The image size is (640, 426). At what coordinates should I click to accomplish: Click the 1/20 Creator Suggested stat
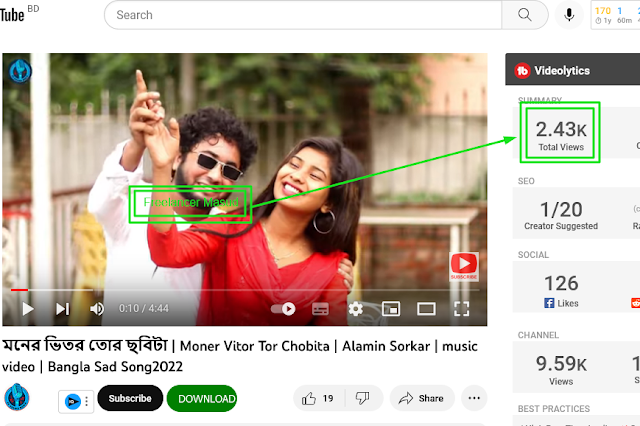561,215
